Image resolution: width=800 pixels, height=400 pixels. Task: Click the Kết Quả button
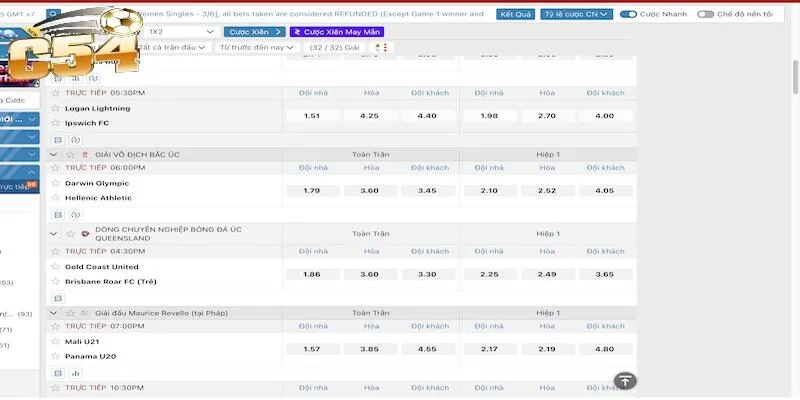[515, 15]
